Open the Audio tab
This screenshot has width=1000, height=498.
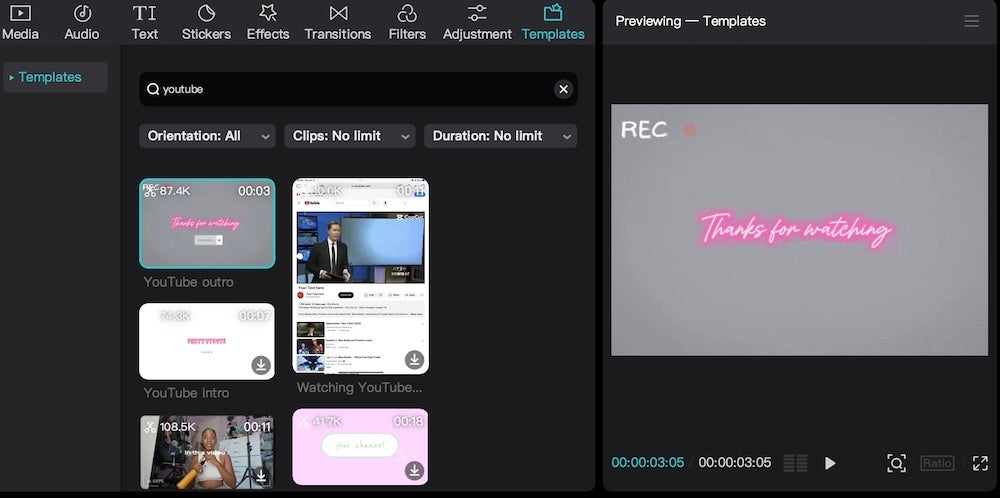click(x=82, y=23)
